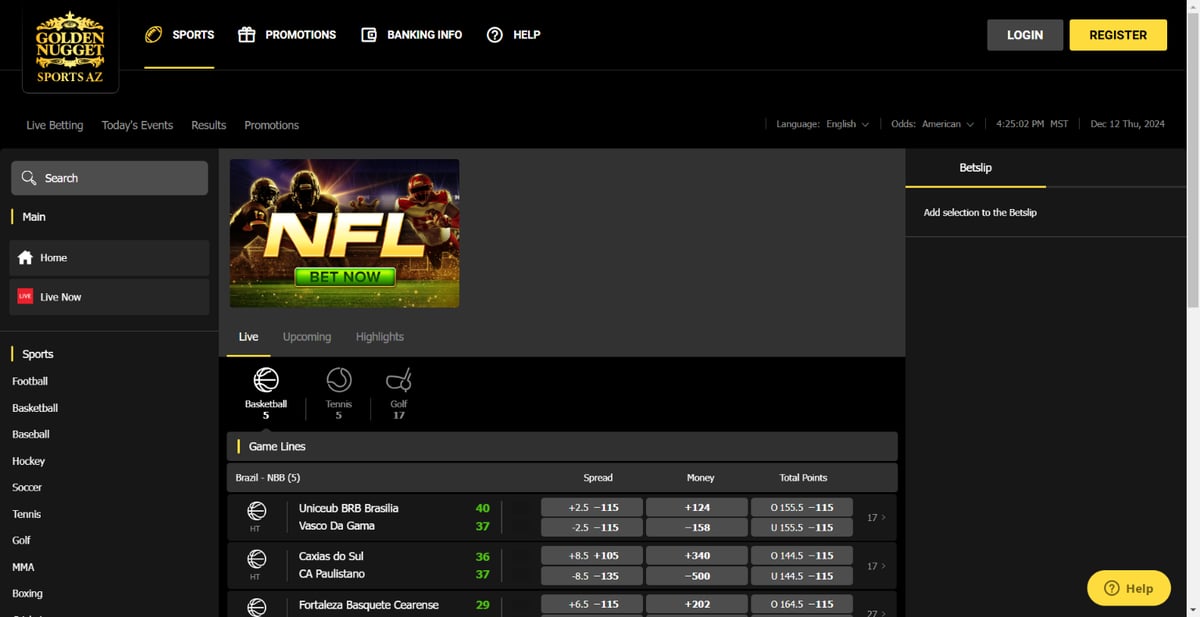Open the Caxias do Sul team row
The height and width of the screenshot is (617, 1200).
[331, 556]
